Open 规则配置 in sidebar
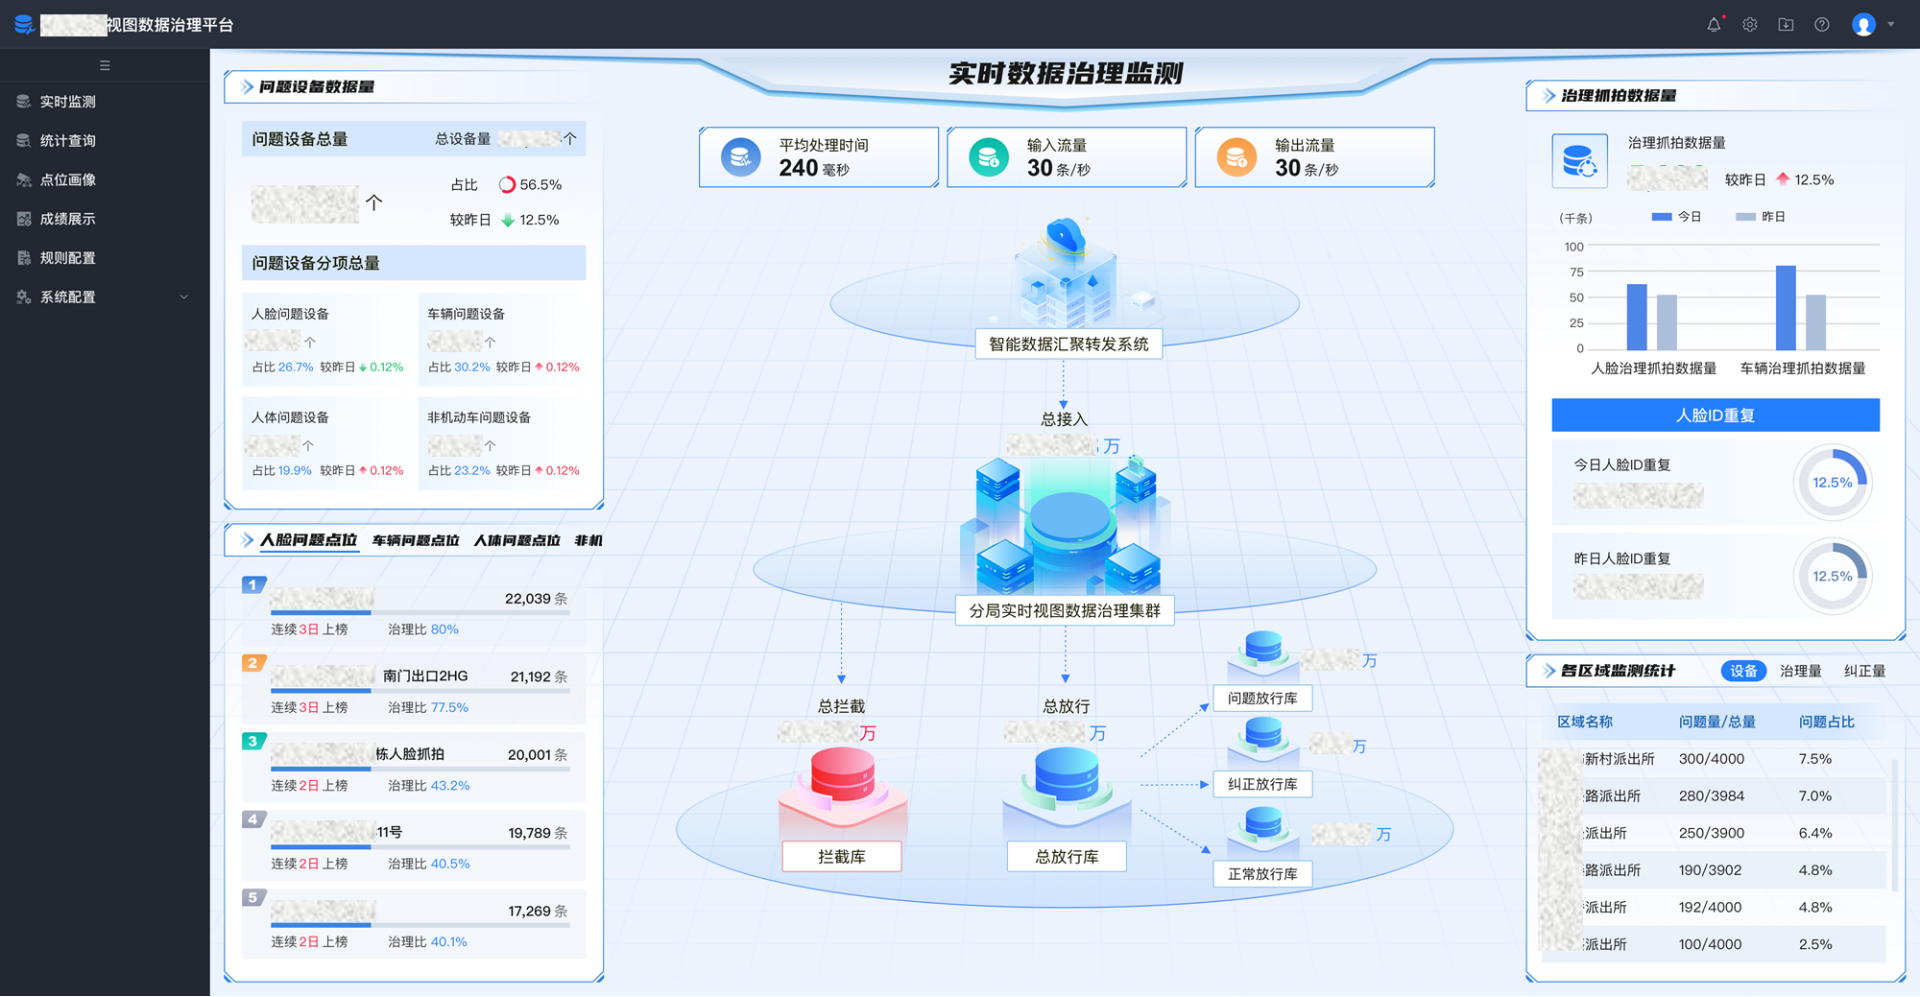 pyautogui.click(x=68, y=258)
